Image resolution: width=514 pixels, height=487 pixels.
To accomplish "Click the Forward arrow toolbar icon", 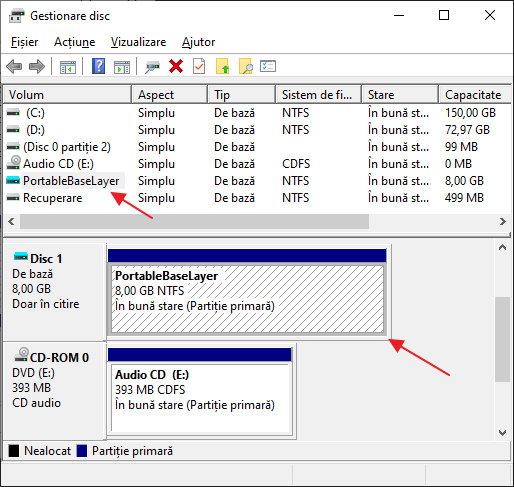I will 37,66.
